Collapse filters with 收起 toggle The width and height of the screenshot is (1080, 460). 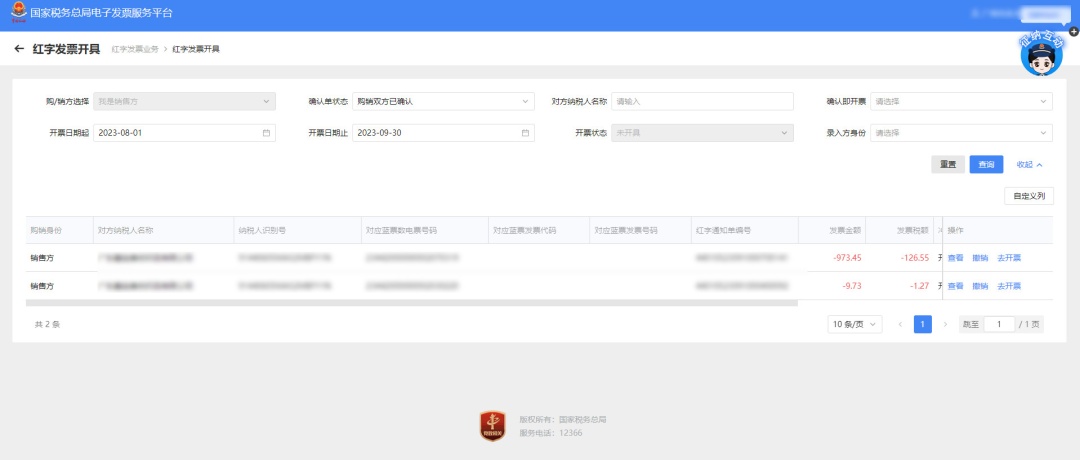click(x=1030, y=165)
